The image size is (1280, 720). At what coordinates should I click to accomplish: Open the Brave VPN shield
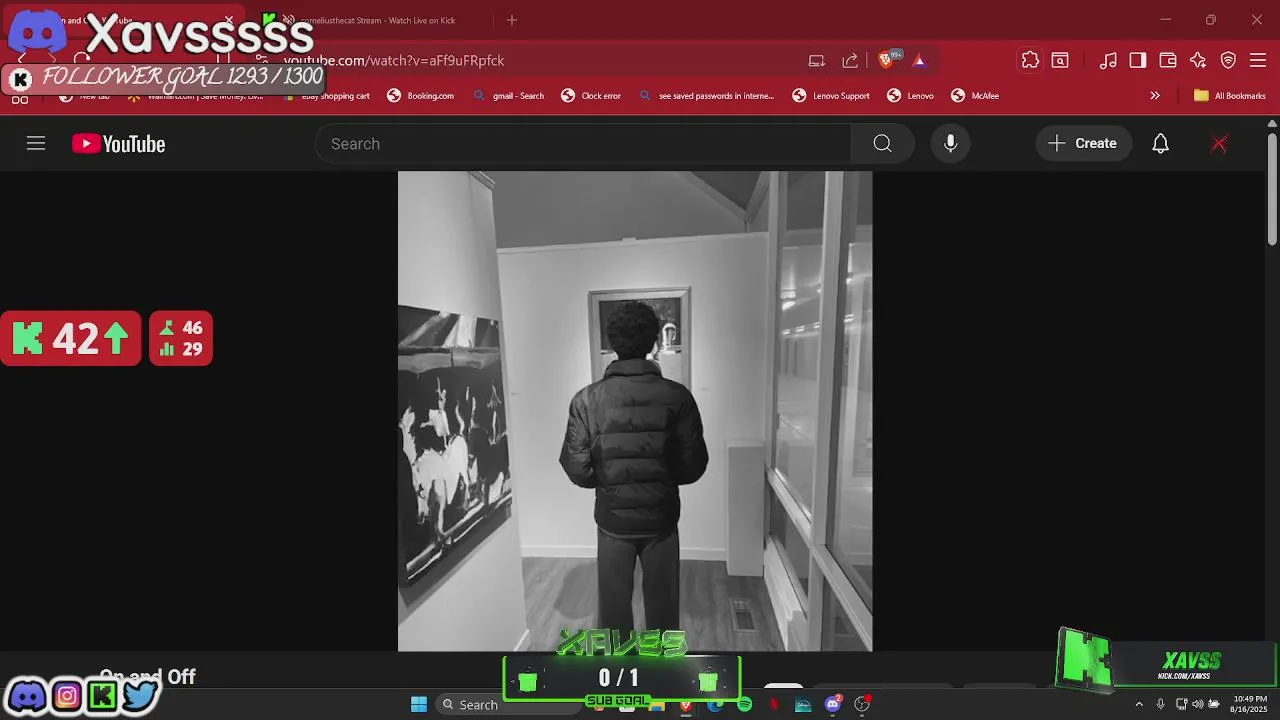coord(1229,61)
